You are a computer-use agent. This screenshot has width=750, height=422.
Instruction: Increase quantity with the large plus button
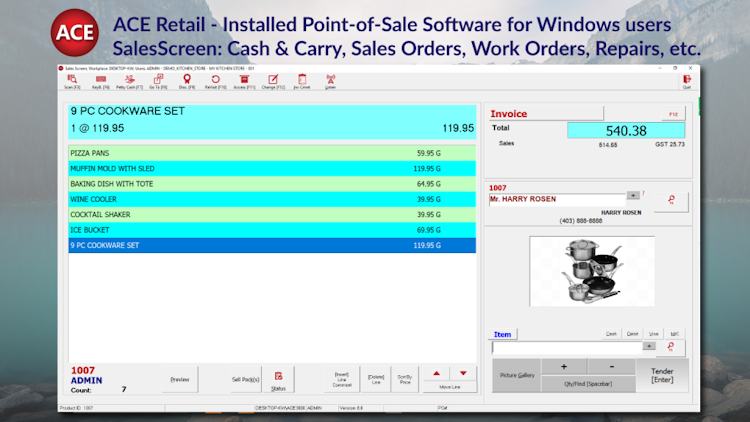[564, 367]
